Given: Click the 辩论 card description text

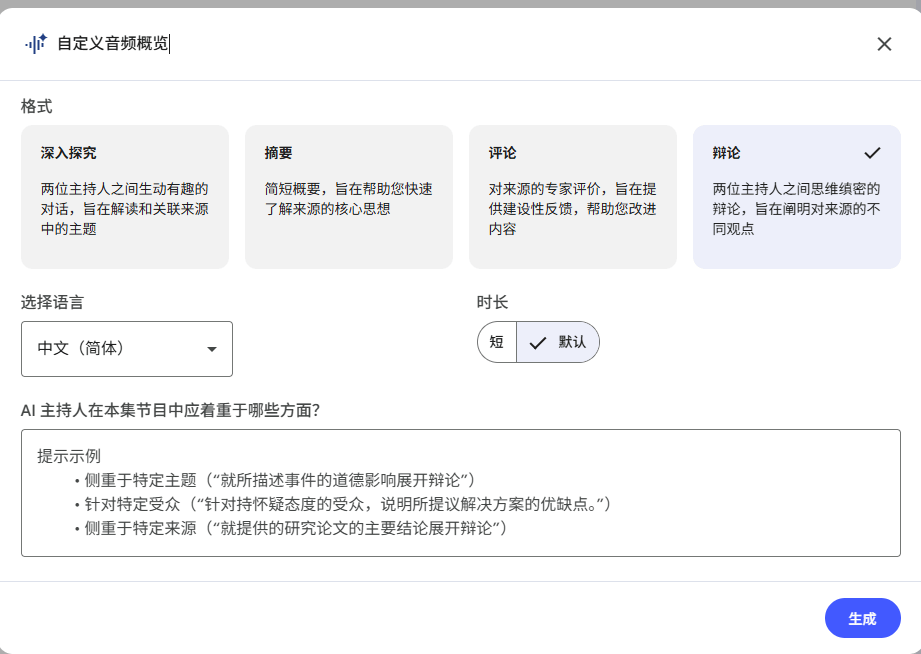Looking at the screenshot, I should point(794,204).
